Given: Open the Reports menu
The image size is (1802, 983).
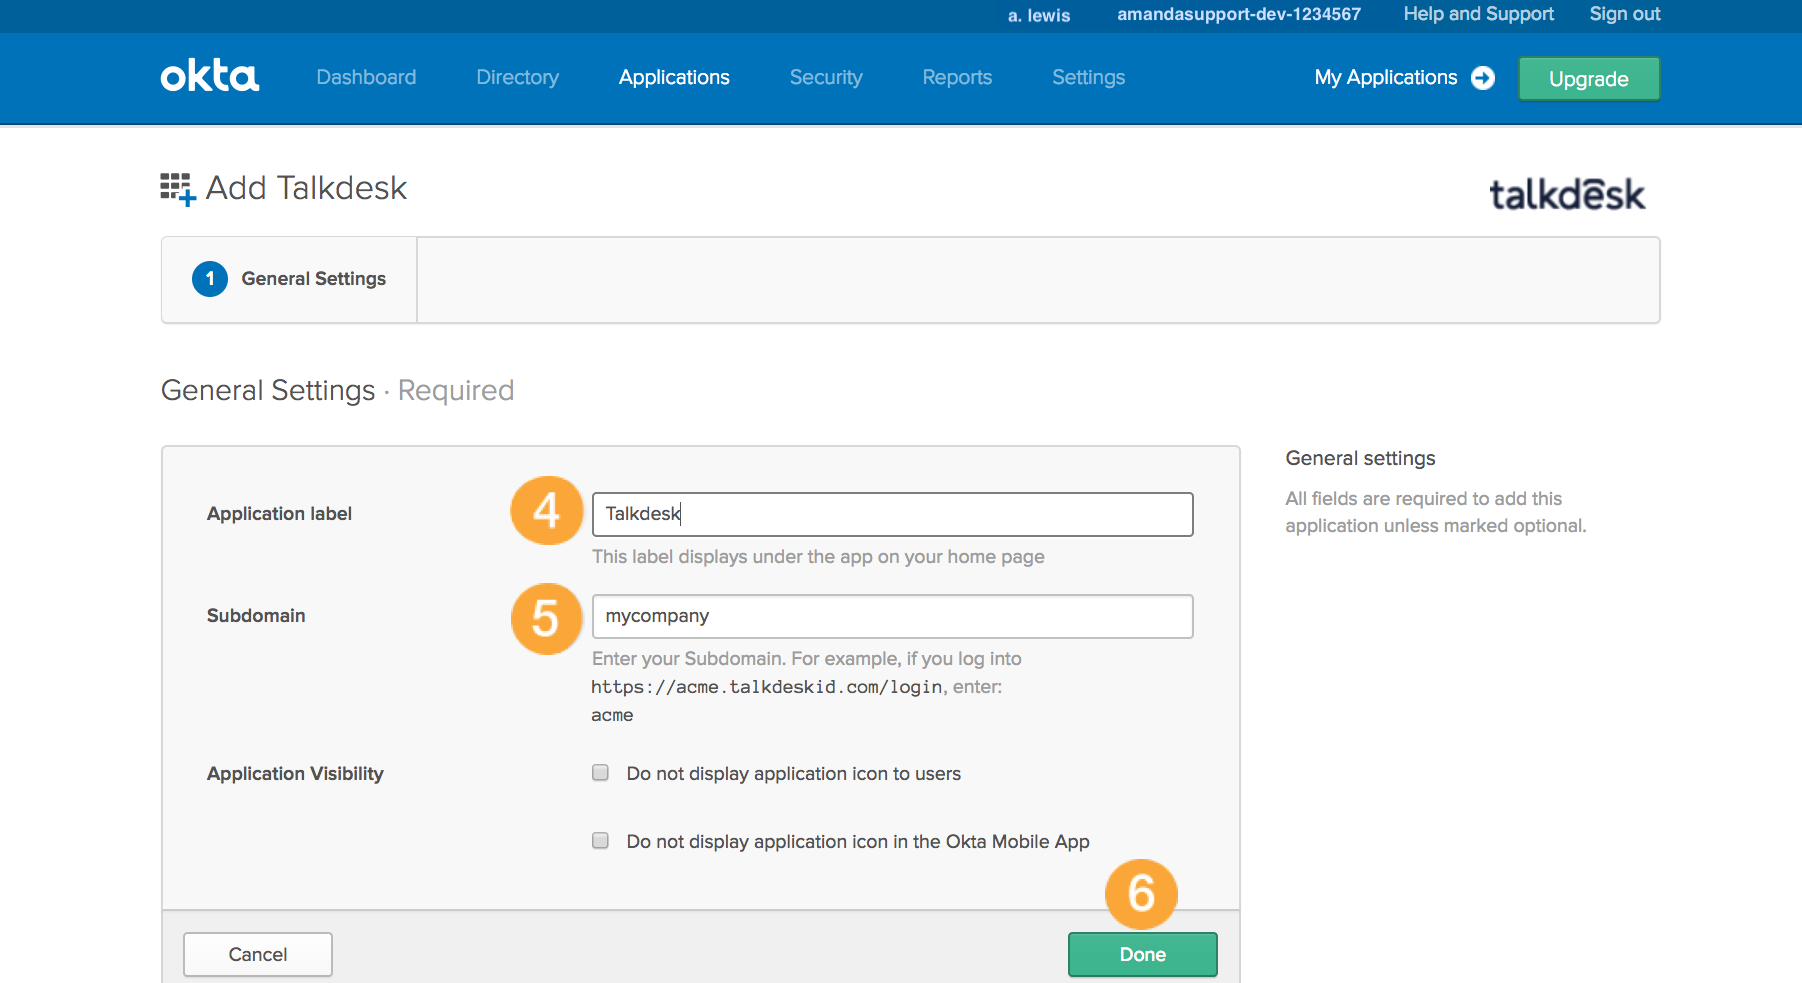Looking at the screenshot, I should 957,77.
